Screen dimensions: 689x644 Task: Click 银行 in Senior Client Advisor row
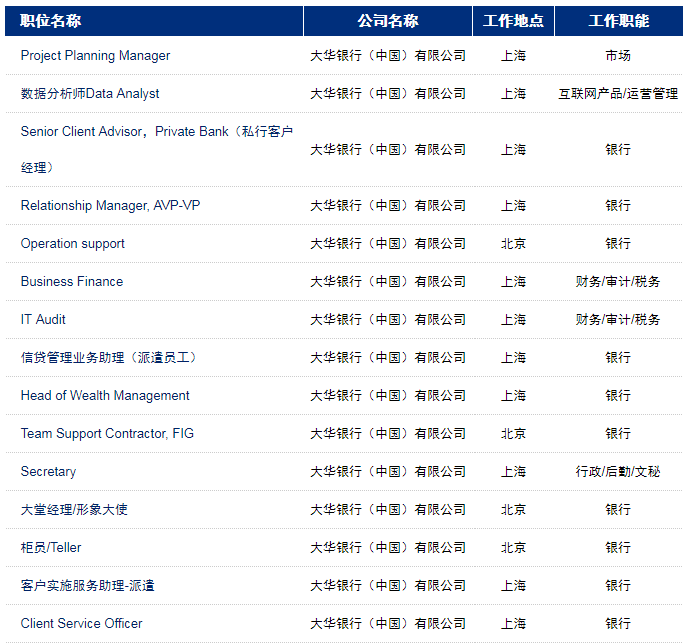618,150
